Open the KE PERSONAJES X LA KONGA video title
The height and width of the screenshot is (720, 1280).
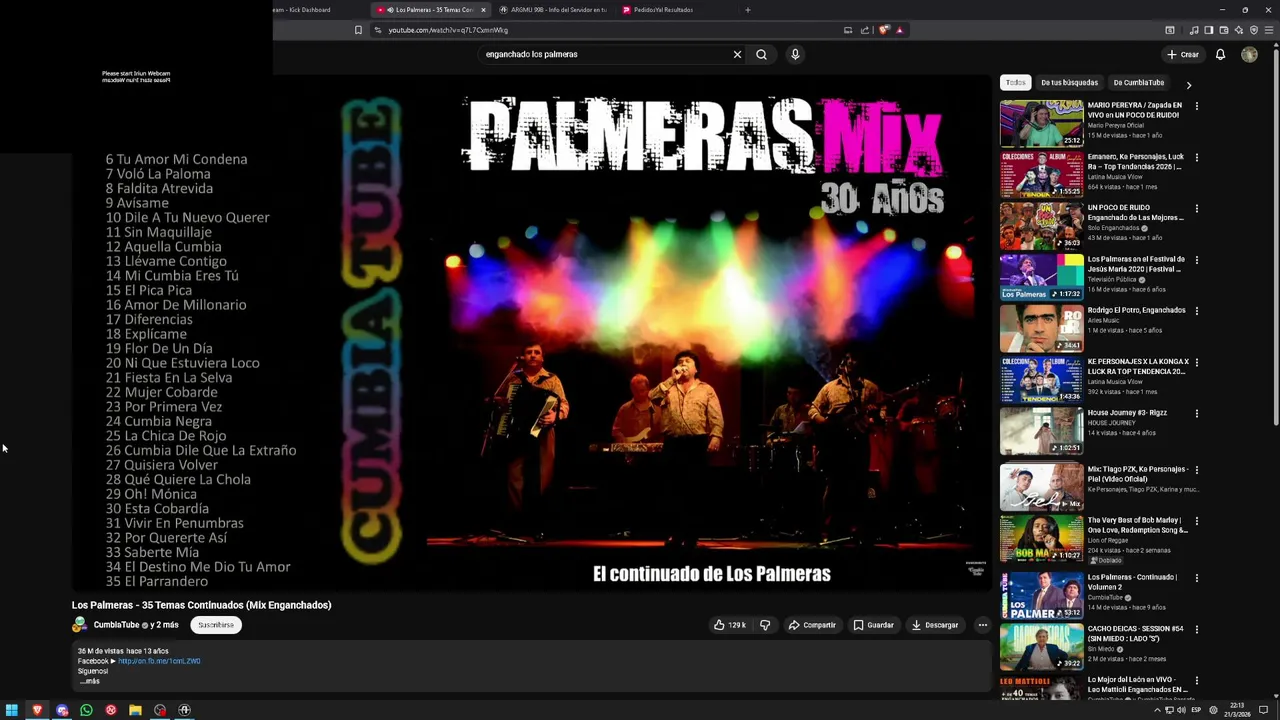pyautogui.click(x=1136, y=366)
